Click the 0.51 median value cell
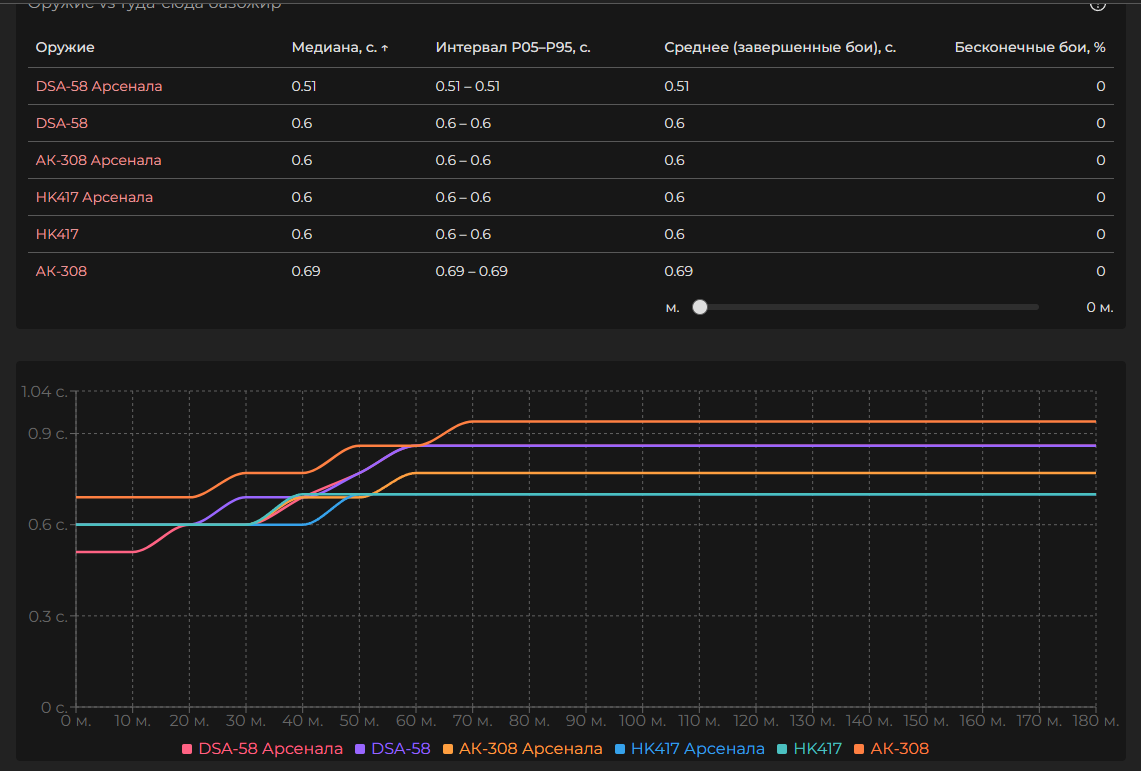 [303, 86]
